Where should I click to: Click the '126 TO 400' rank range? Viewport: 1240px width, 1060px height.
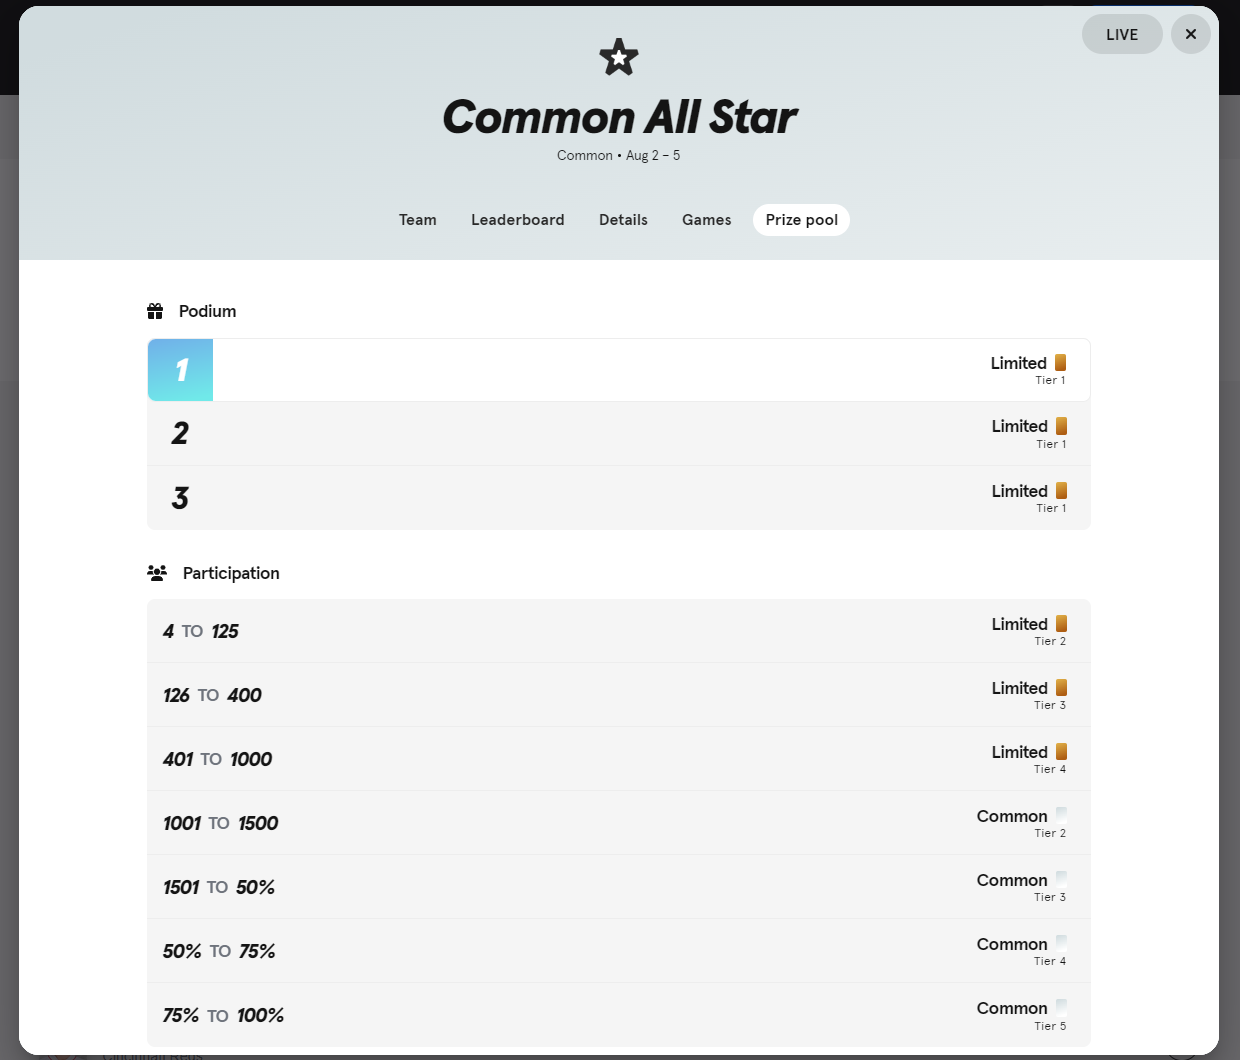[212, 695]
